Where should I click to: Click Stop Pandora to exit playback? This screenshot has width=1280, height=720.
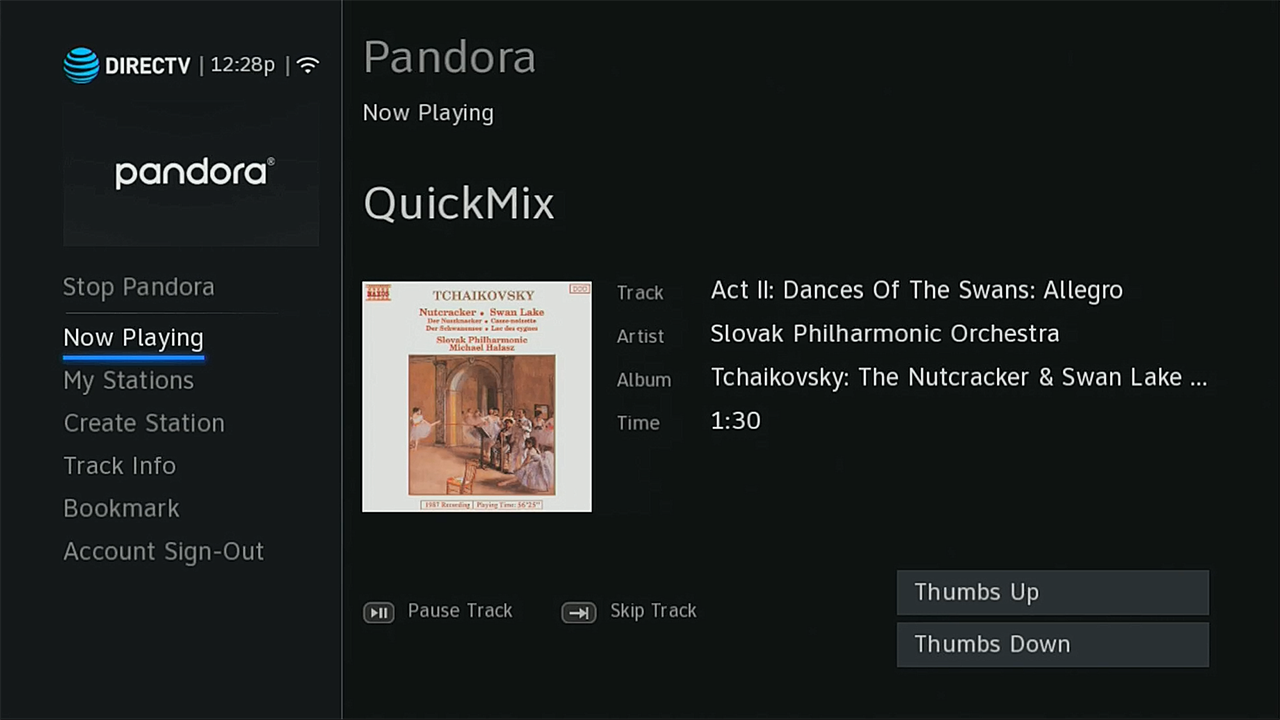tap(138, 287)
